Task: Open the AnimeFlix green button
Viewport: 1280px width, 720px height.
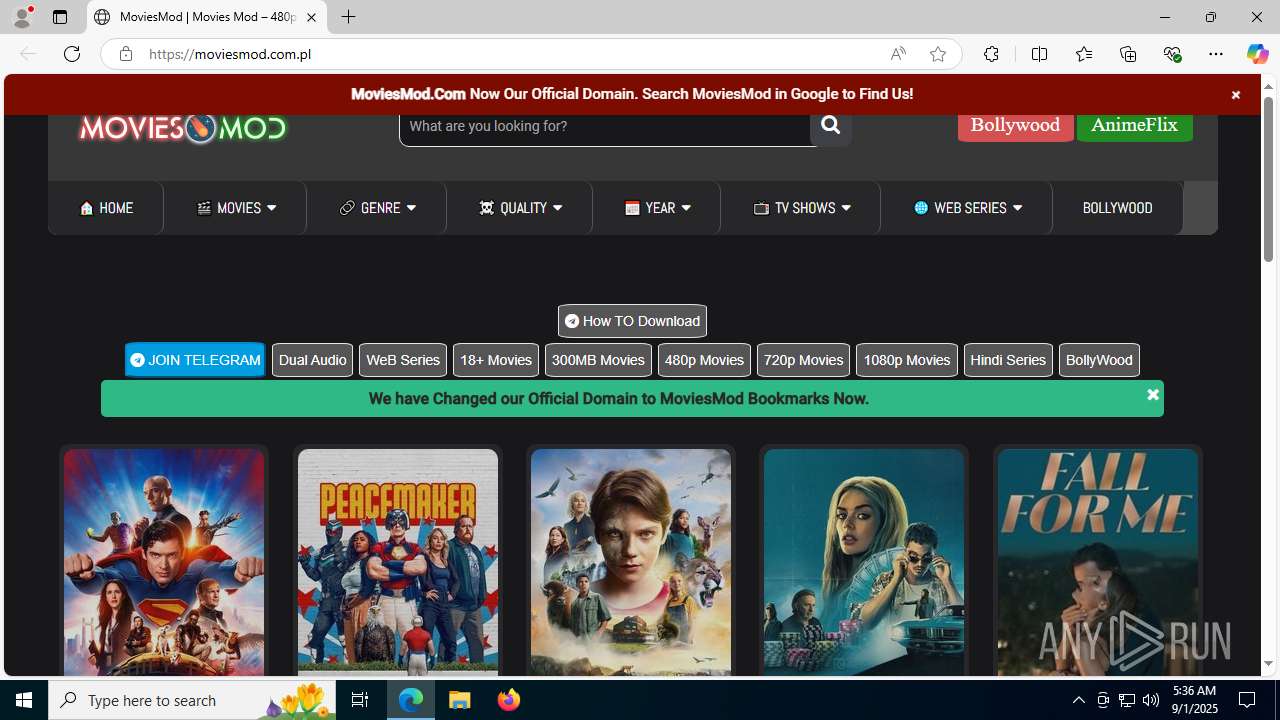Action: (1134, 126)
